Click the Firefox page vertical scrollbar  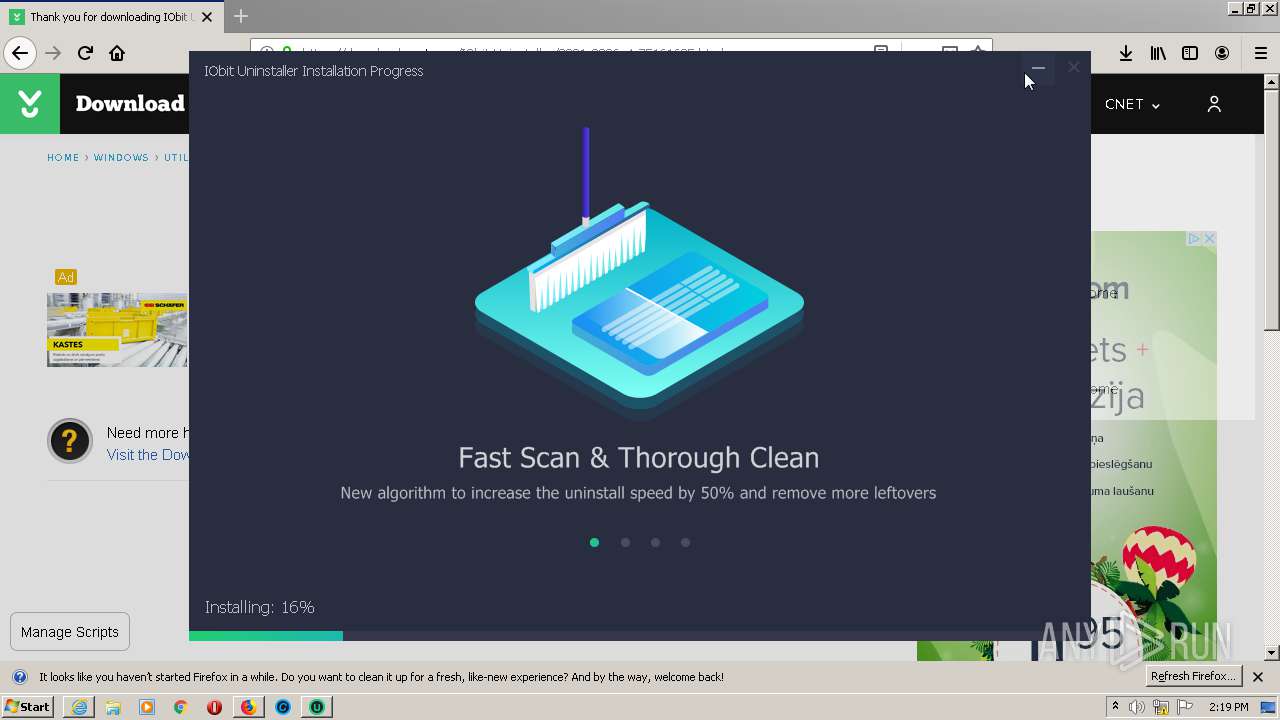coord(1272,365)
